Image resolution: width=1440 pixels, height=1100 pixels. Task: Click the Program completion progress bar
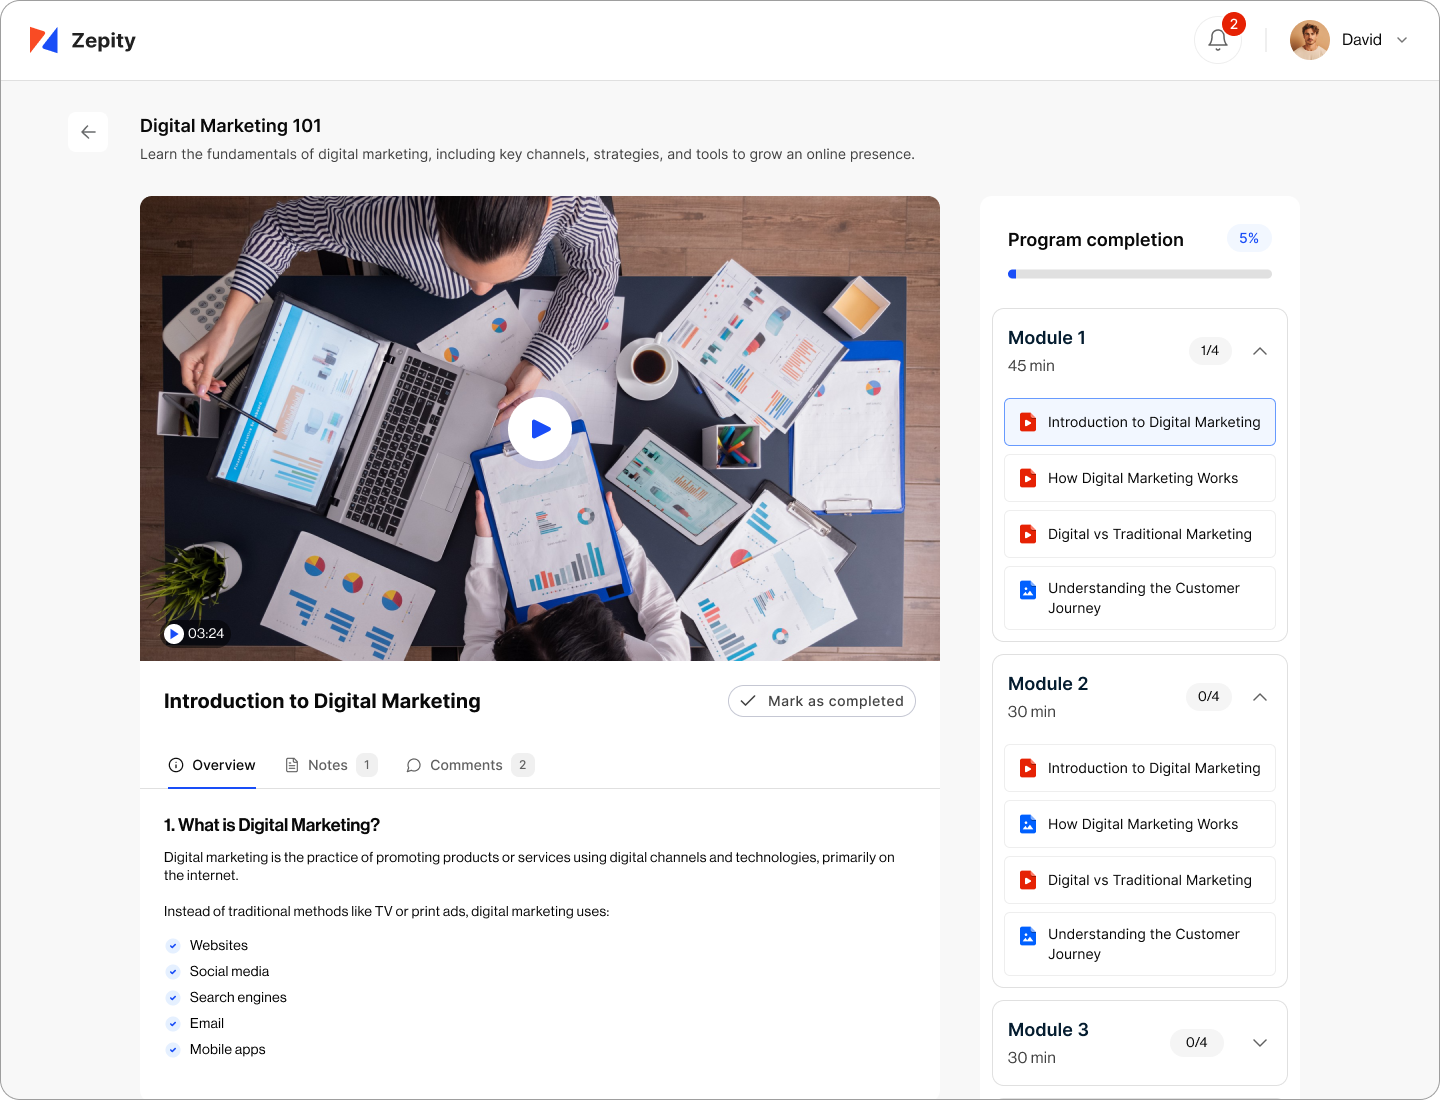1140,274
